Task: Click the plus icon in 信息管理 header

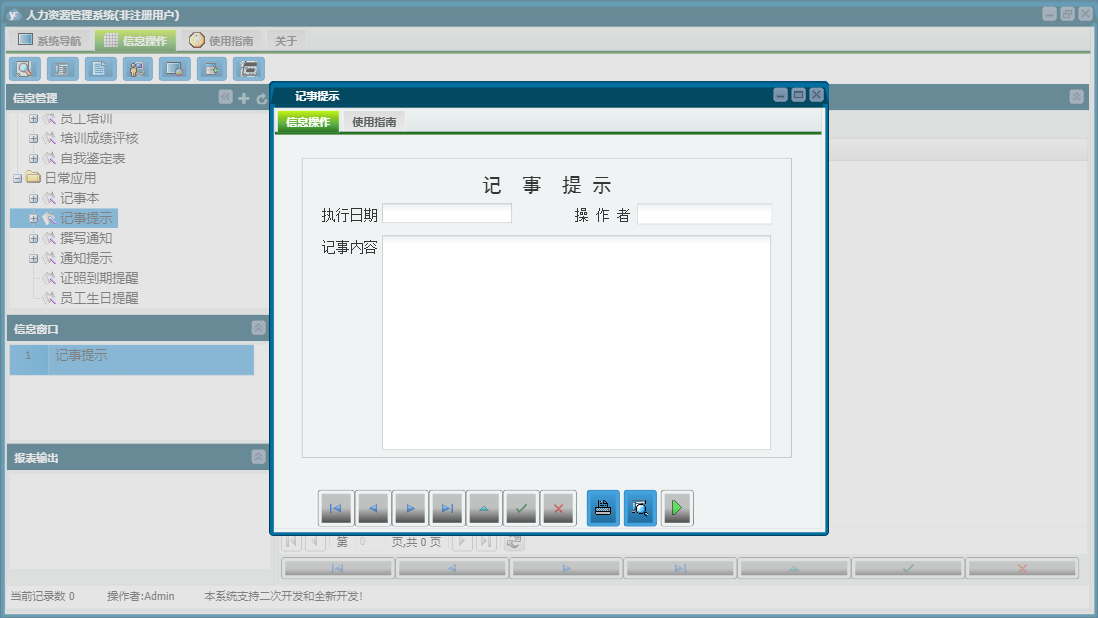Action: 244,98
